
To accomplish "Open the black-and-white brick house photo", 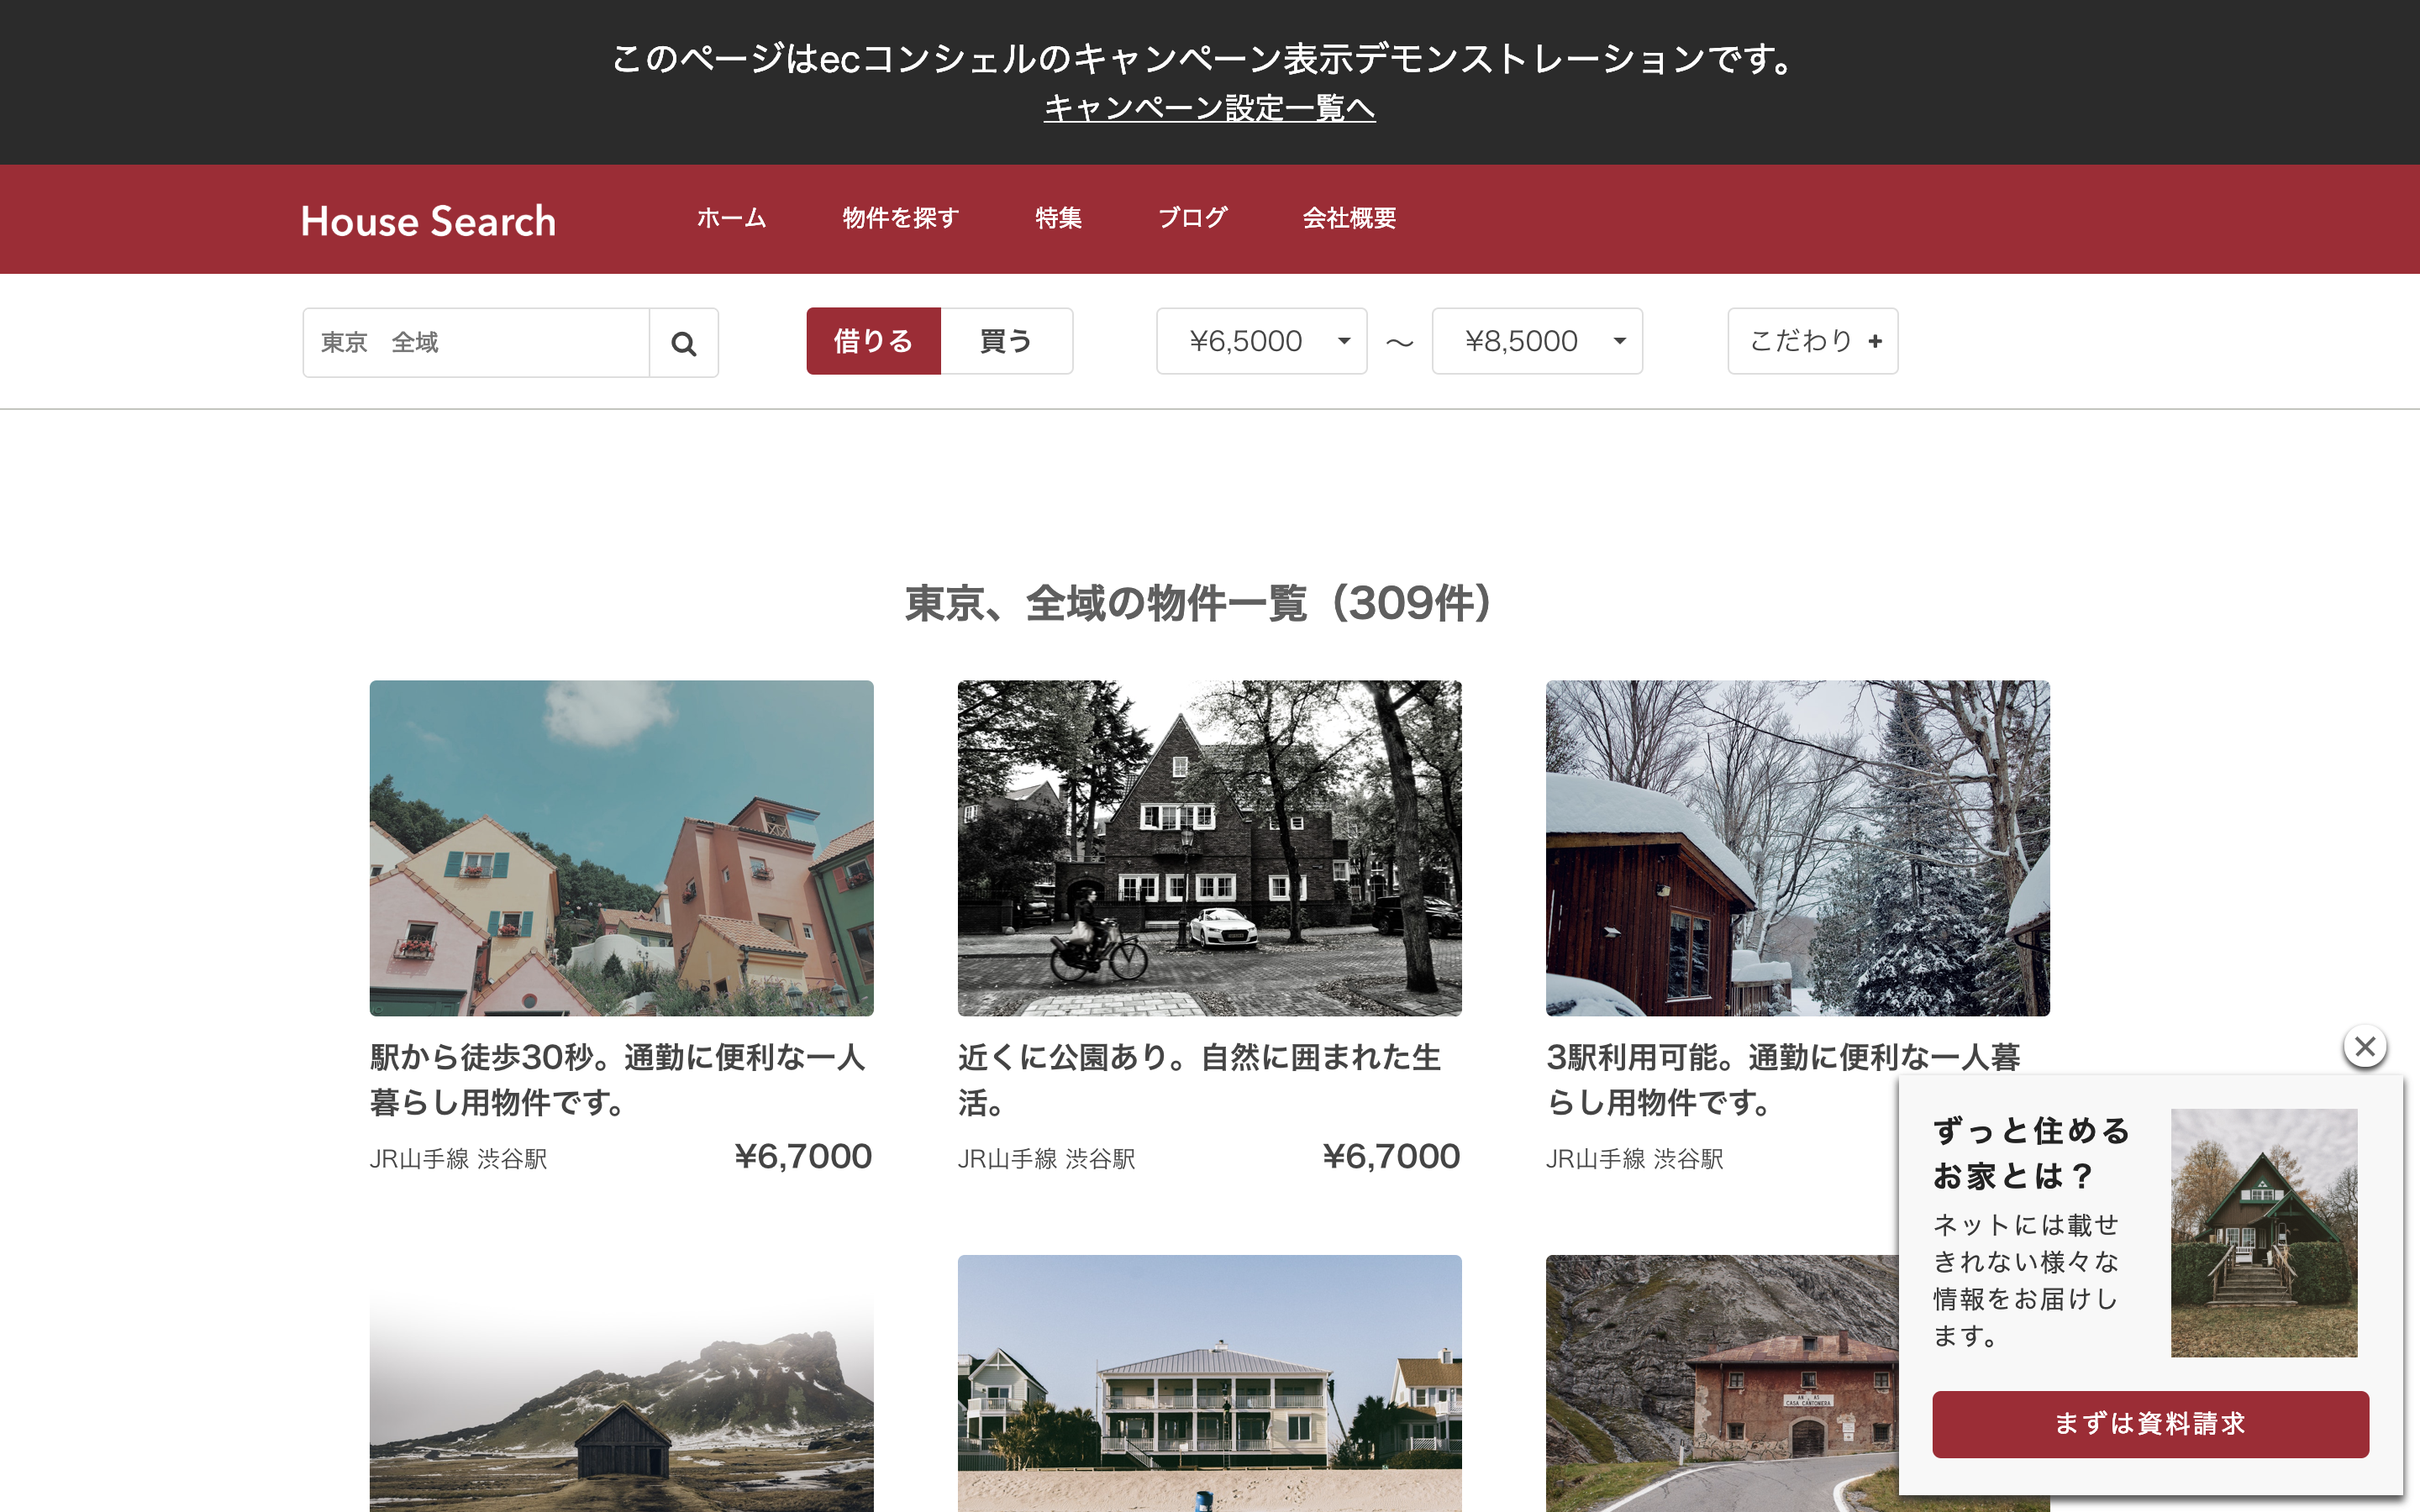I will pos(1209,848).
